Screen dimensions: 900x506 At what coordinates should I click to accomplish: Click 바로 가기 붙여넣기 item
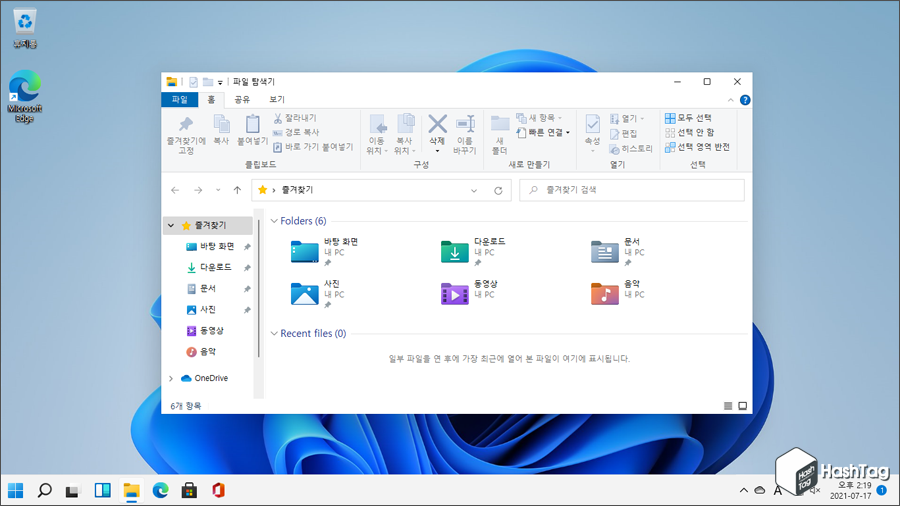pos(313,147)
